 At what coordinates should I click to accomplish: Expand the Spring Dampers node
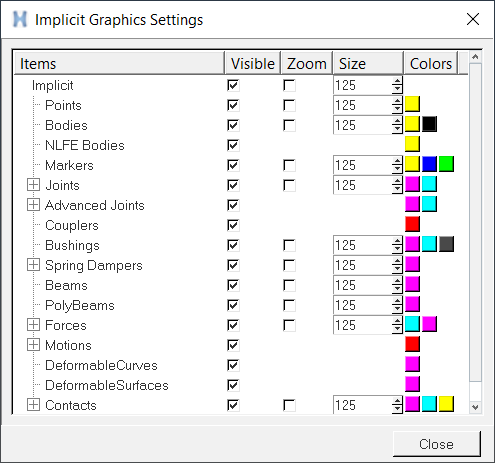[x=33, y=265]
